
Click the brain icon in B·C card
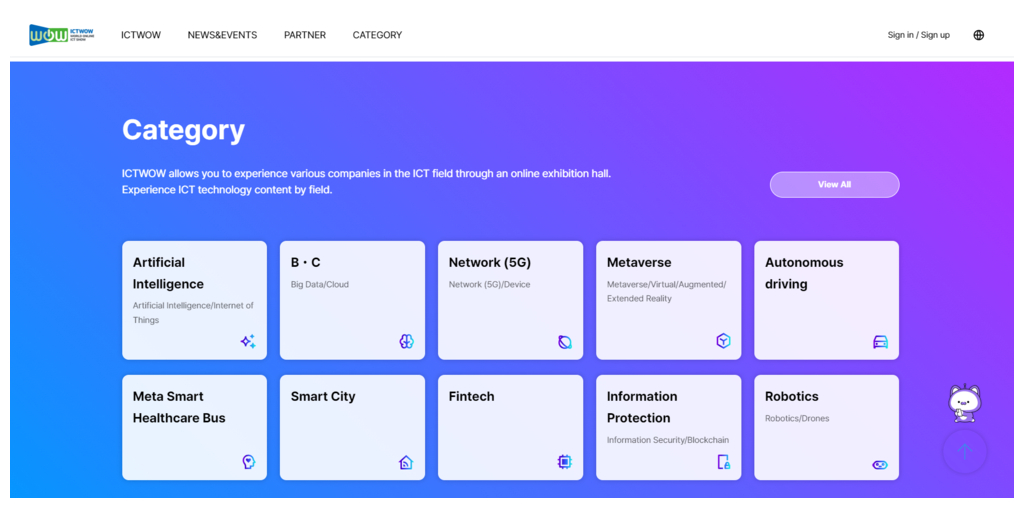[406, 341]
